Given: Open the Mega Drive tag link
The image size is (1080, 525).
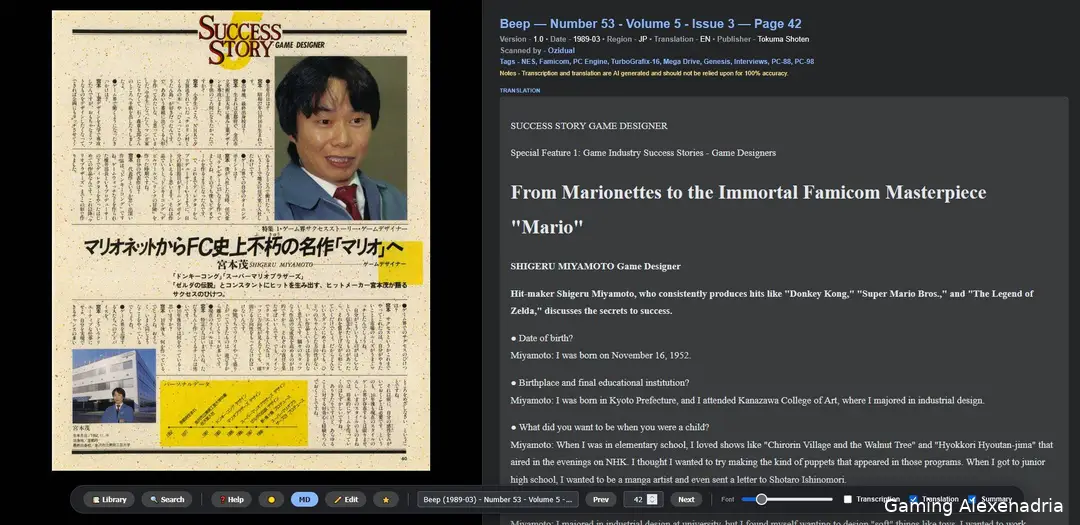Looking at the screenshot, I should 681,61.
